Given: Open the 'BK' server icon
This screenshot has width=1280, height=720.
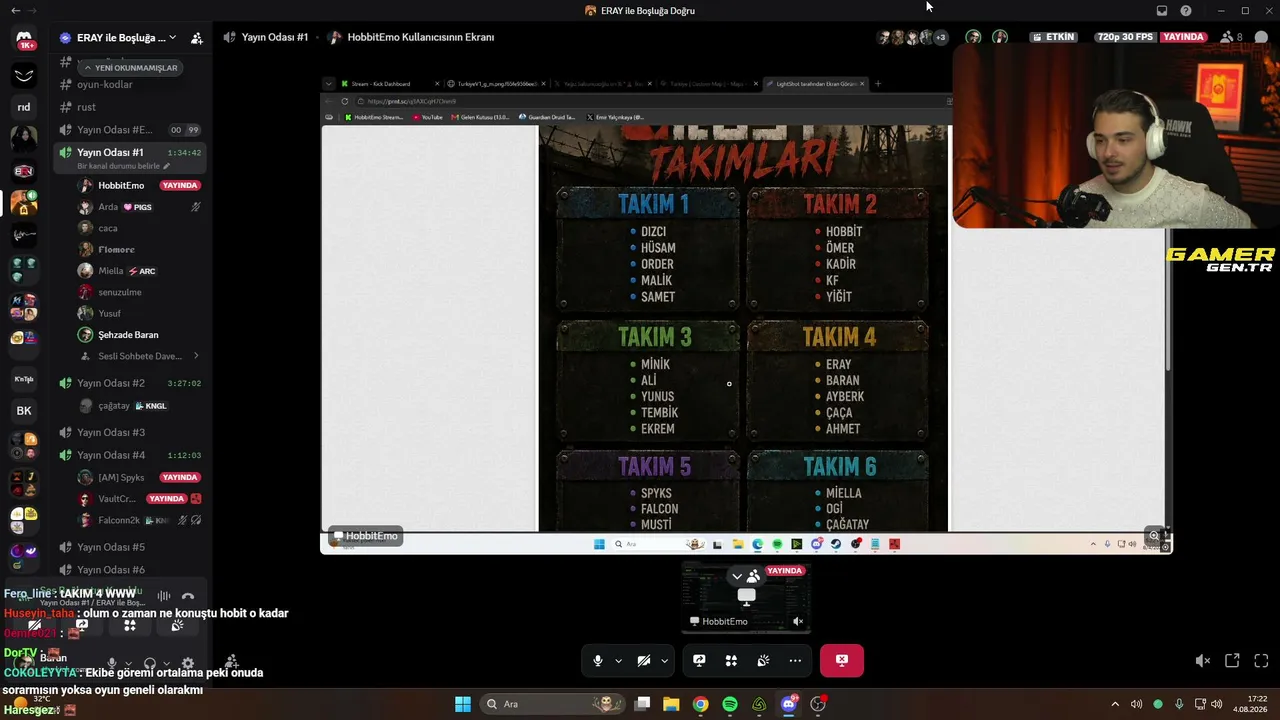Looking at the screenshot, I should (24, 410).
